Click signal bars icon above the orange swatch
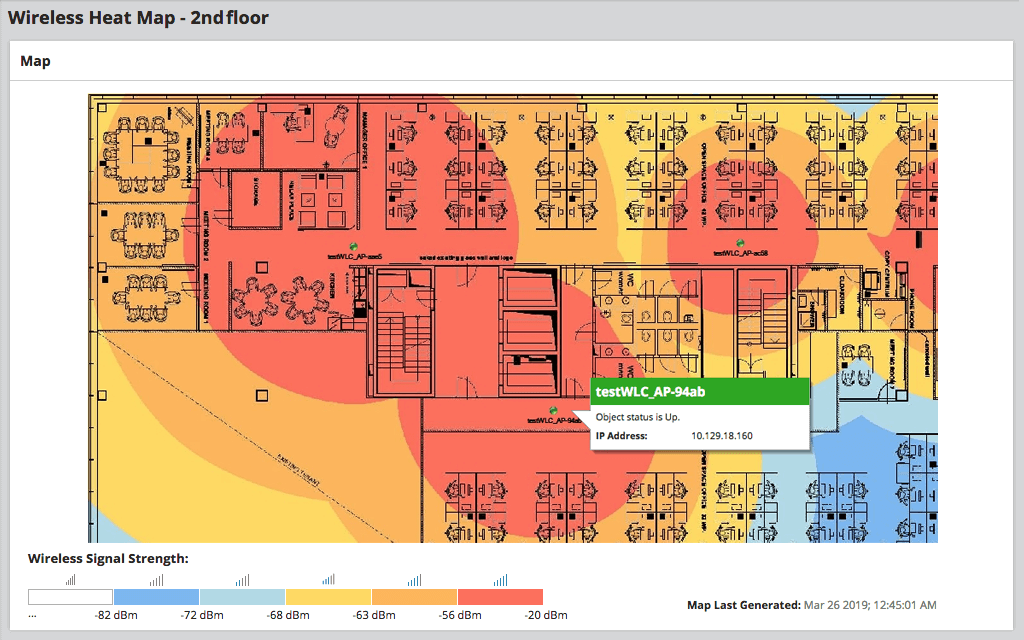 (x=414, y=580)
